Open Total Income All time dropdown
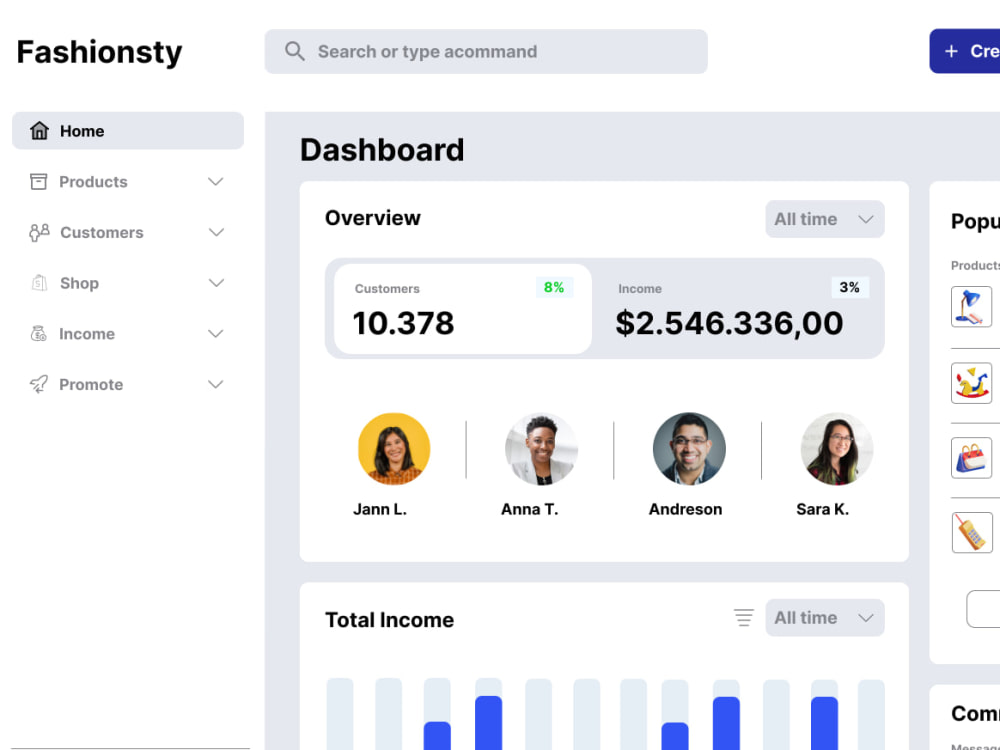1000x750 pixels. coord(825,617)
